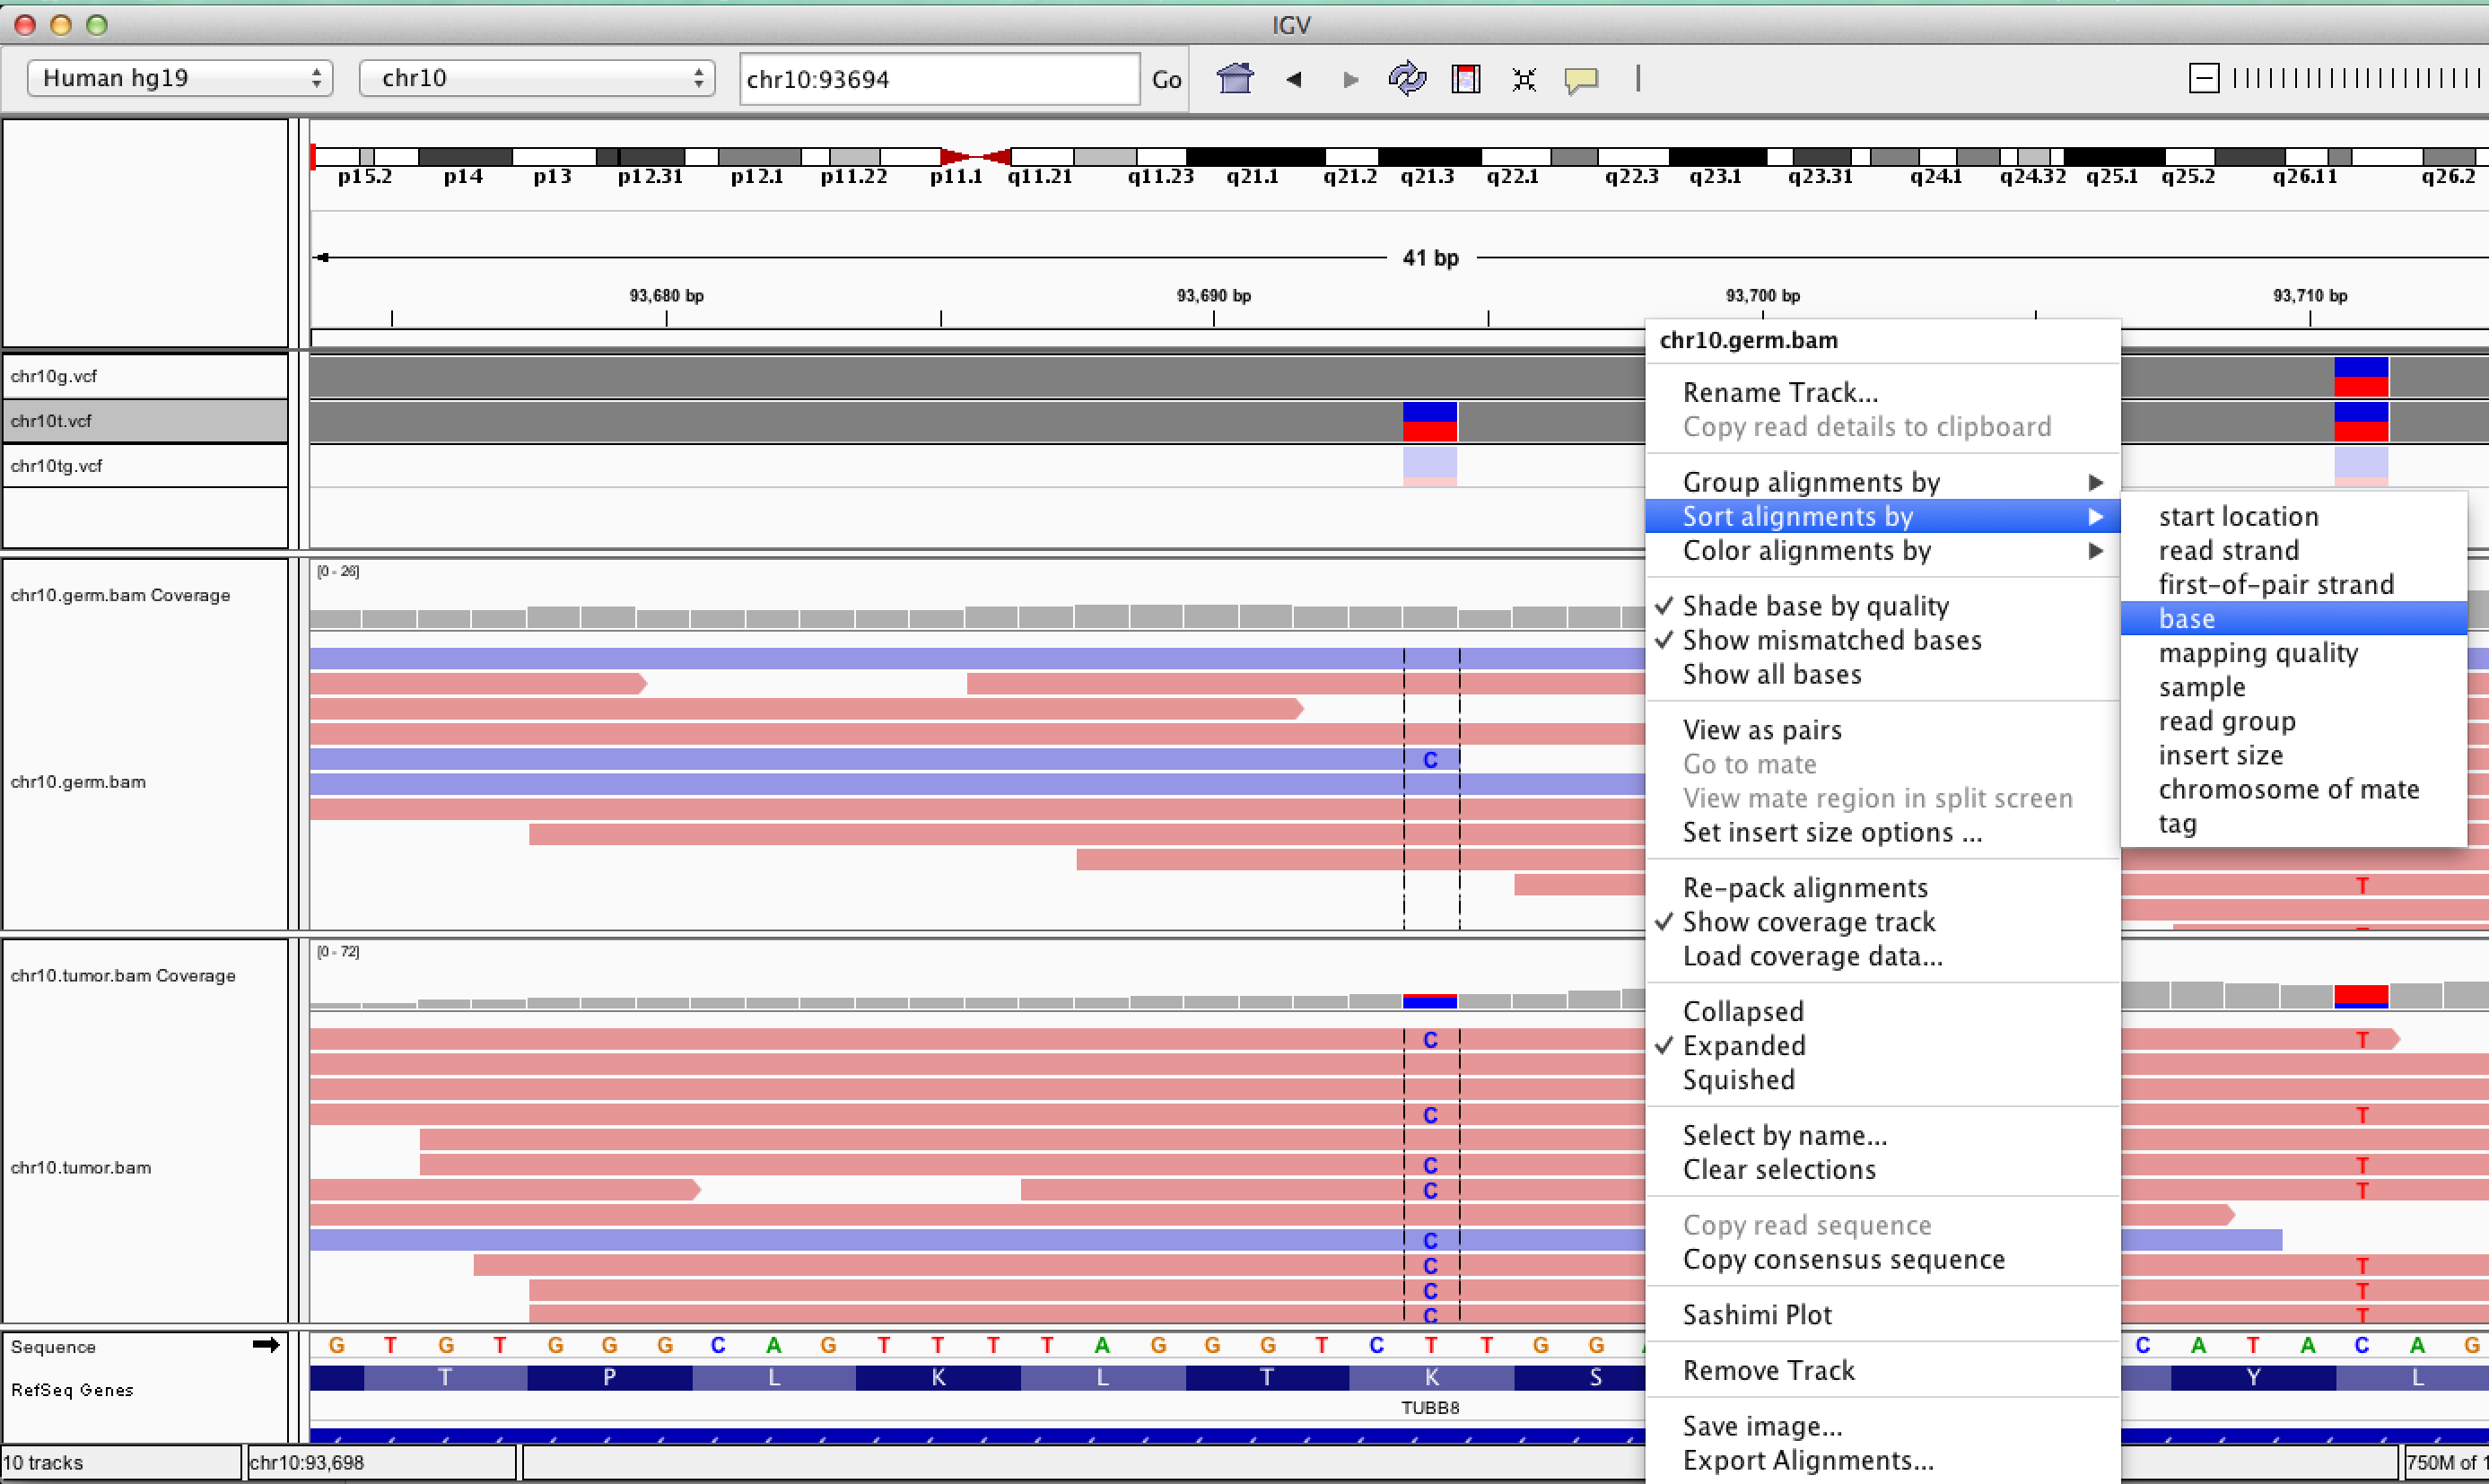
Task: Click the q21.3 band on ideogram
Action: (x=1429, y=156)
